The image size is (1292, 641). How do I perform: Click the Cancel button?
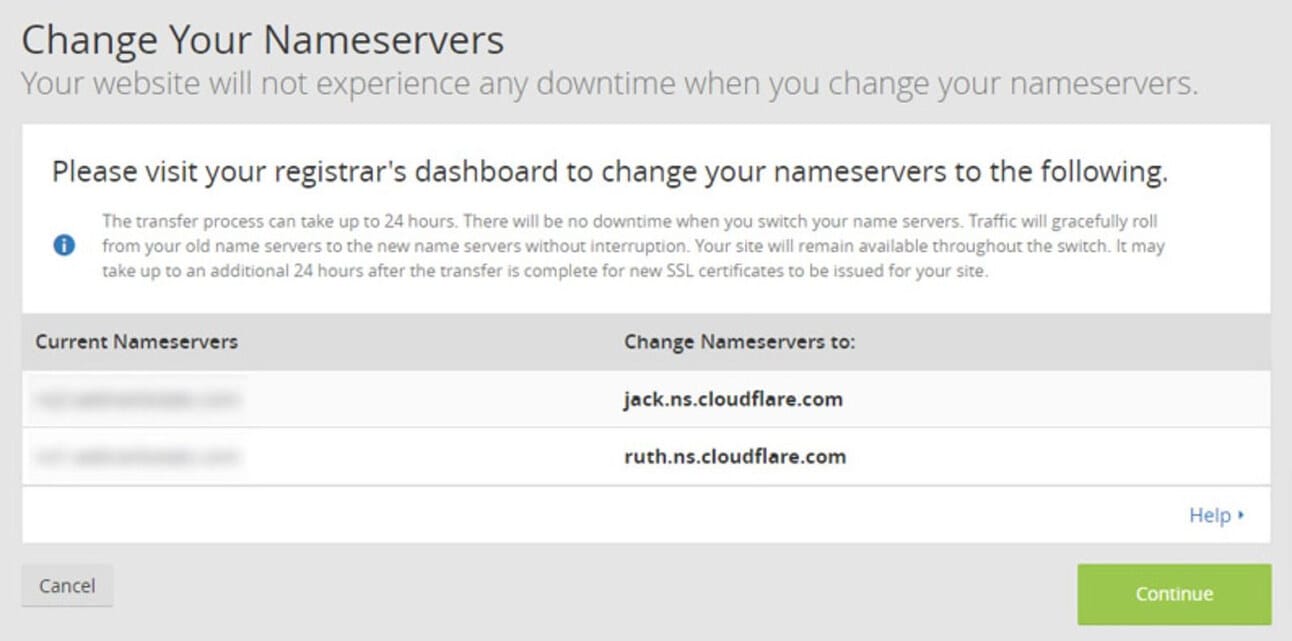[67, 586]
